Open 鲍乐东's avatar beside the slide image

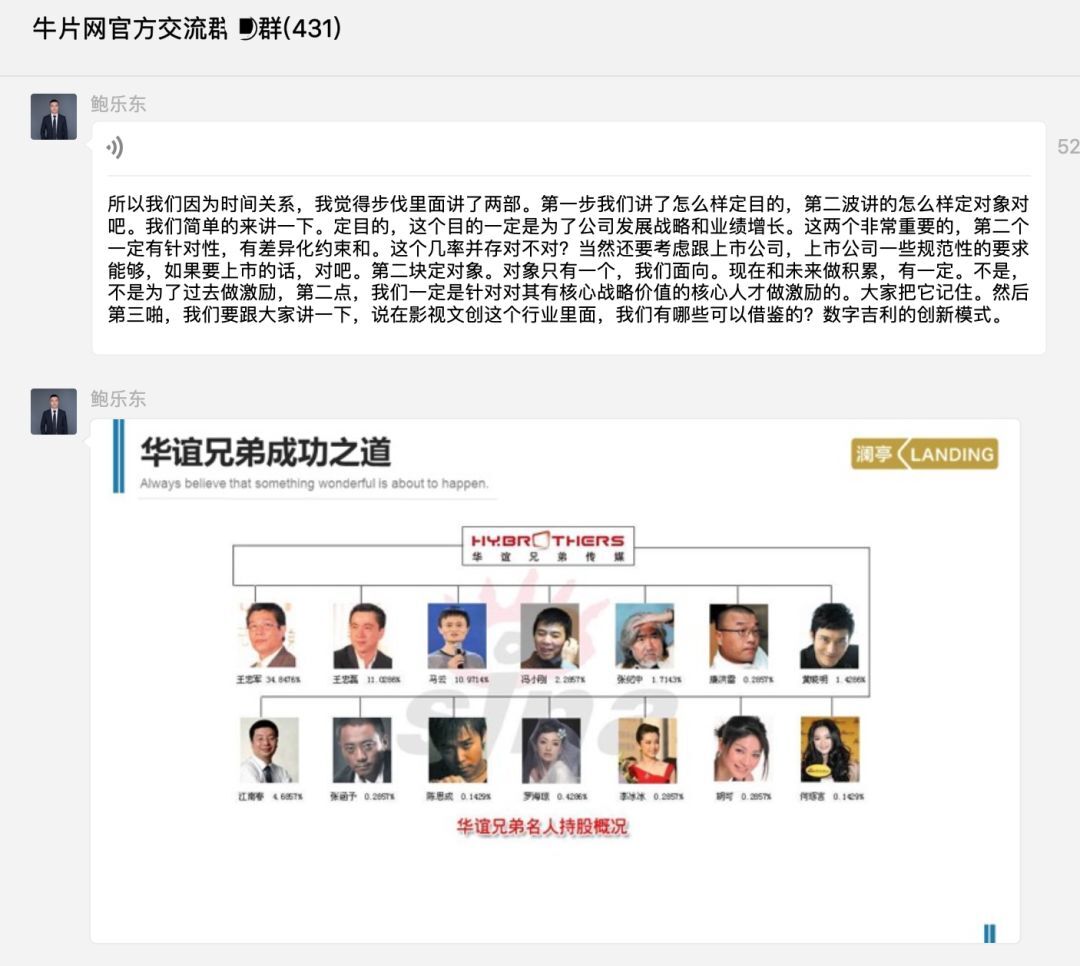click(54, 411)
